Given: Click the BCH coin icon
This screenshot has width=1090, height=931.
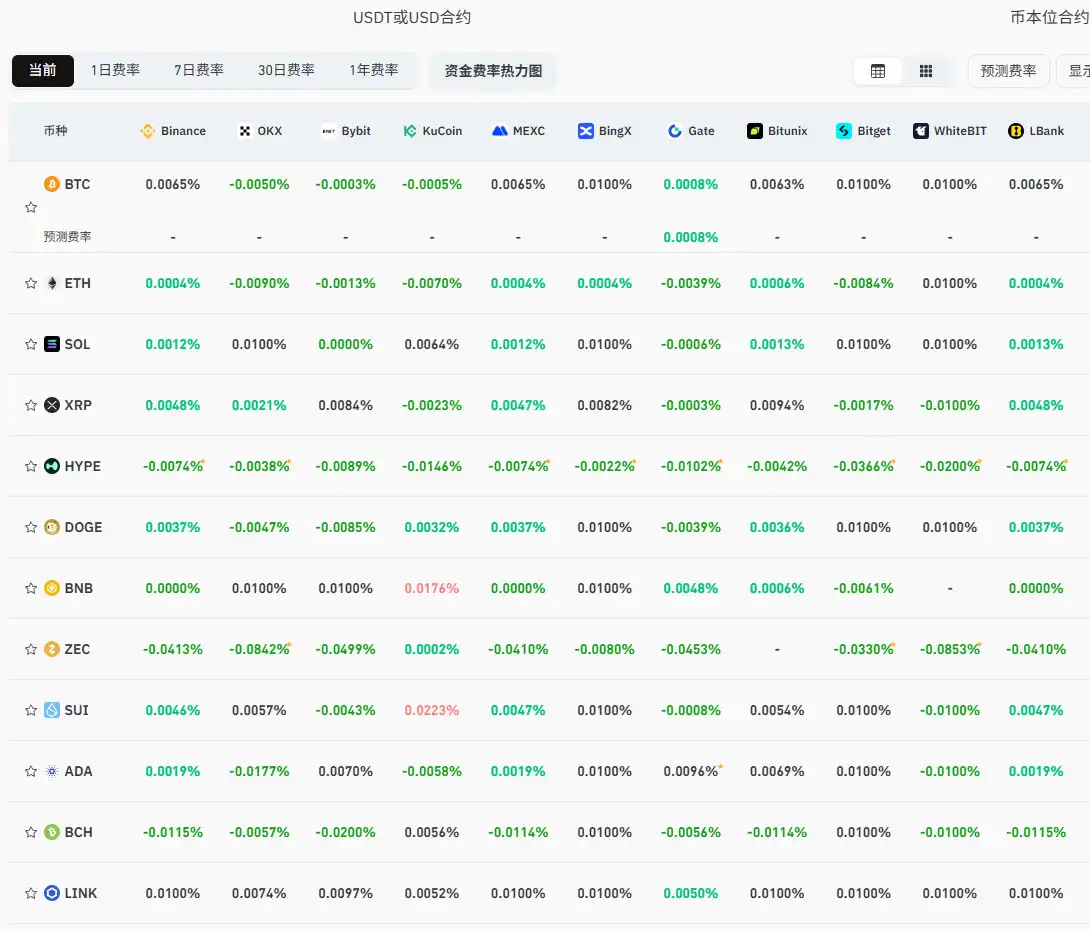Looking at the screenshot, I should click(x=52, y=832).
